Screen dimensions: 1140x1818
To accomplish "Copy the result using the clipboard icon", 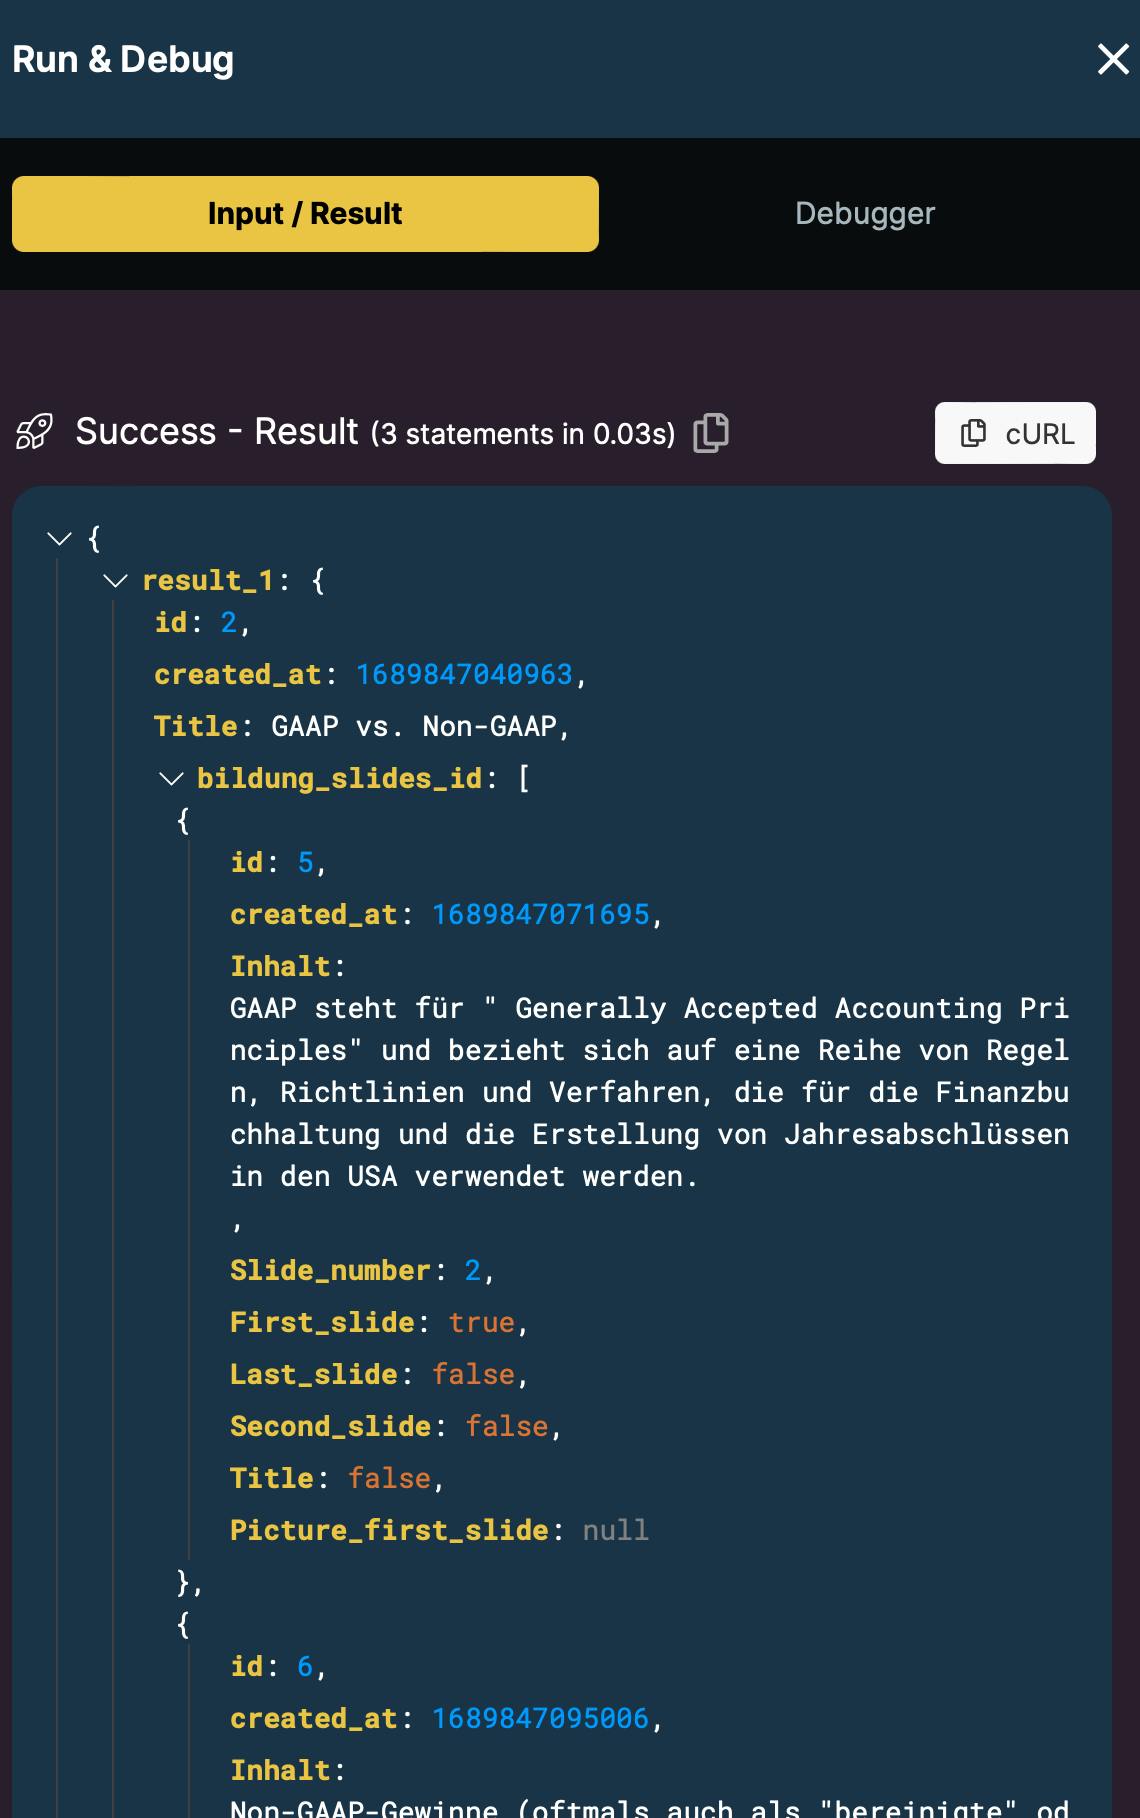I will tap(711, 433).
